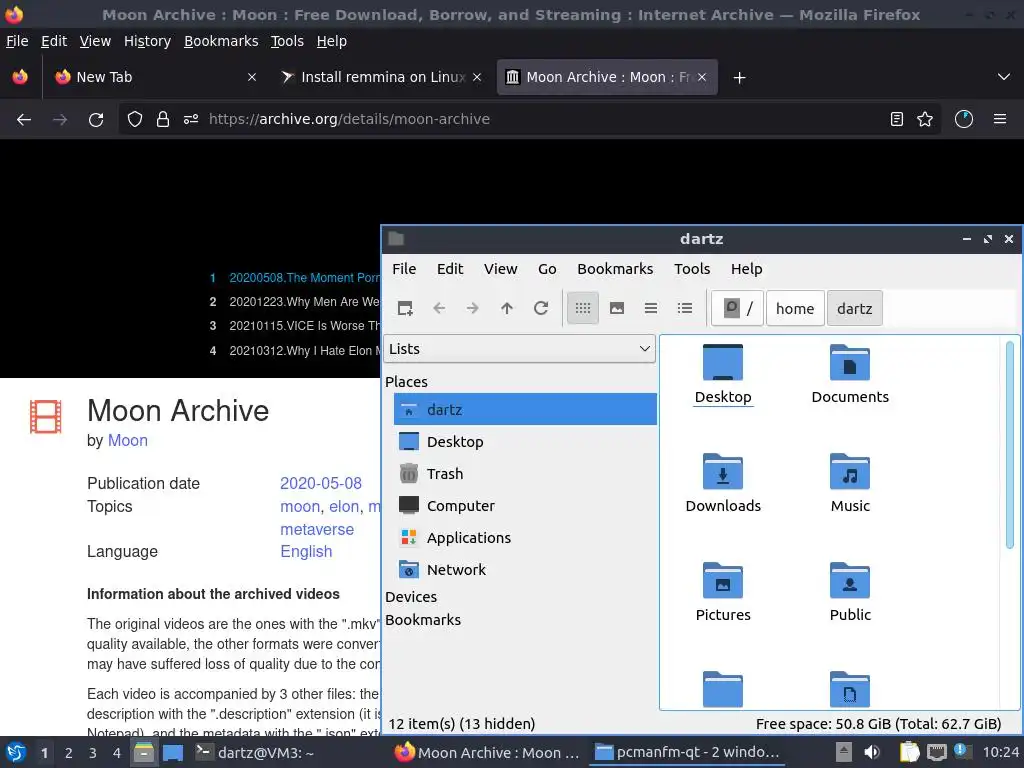Viewport: 1024px width, 768px height.
Task: Click the tracking protection shield icon
Action: 135,119
